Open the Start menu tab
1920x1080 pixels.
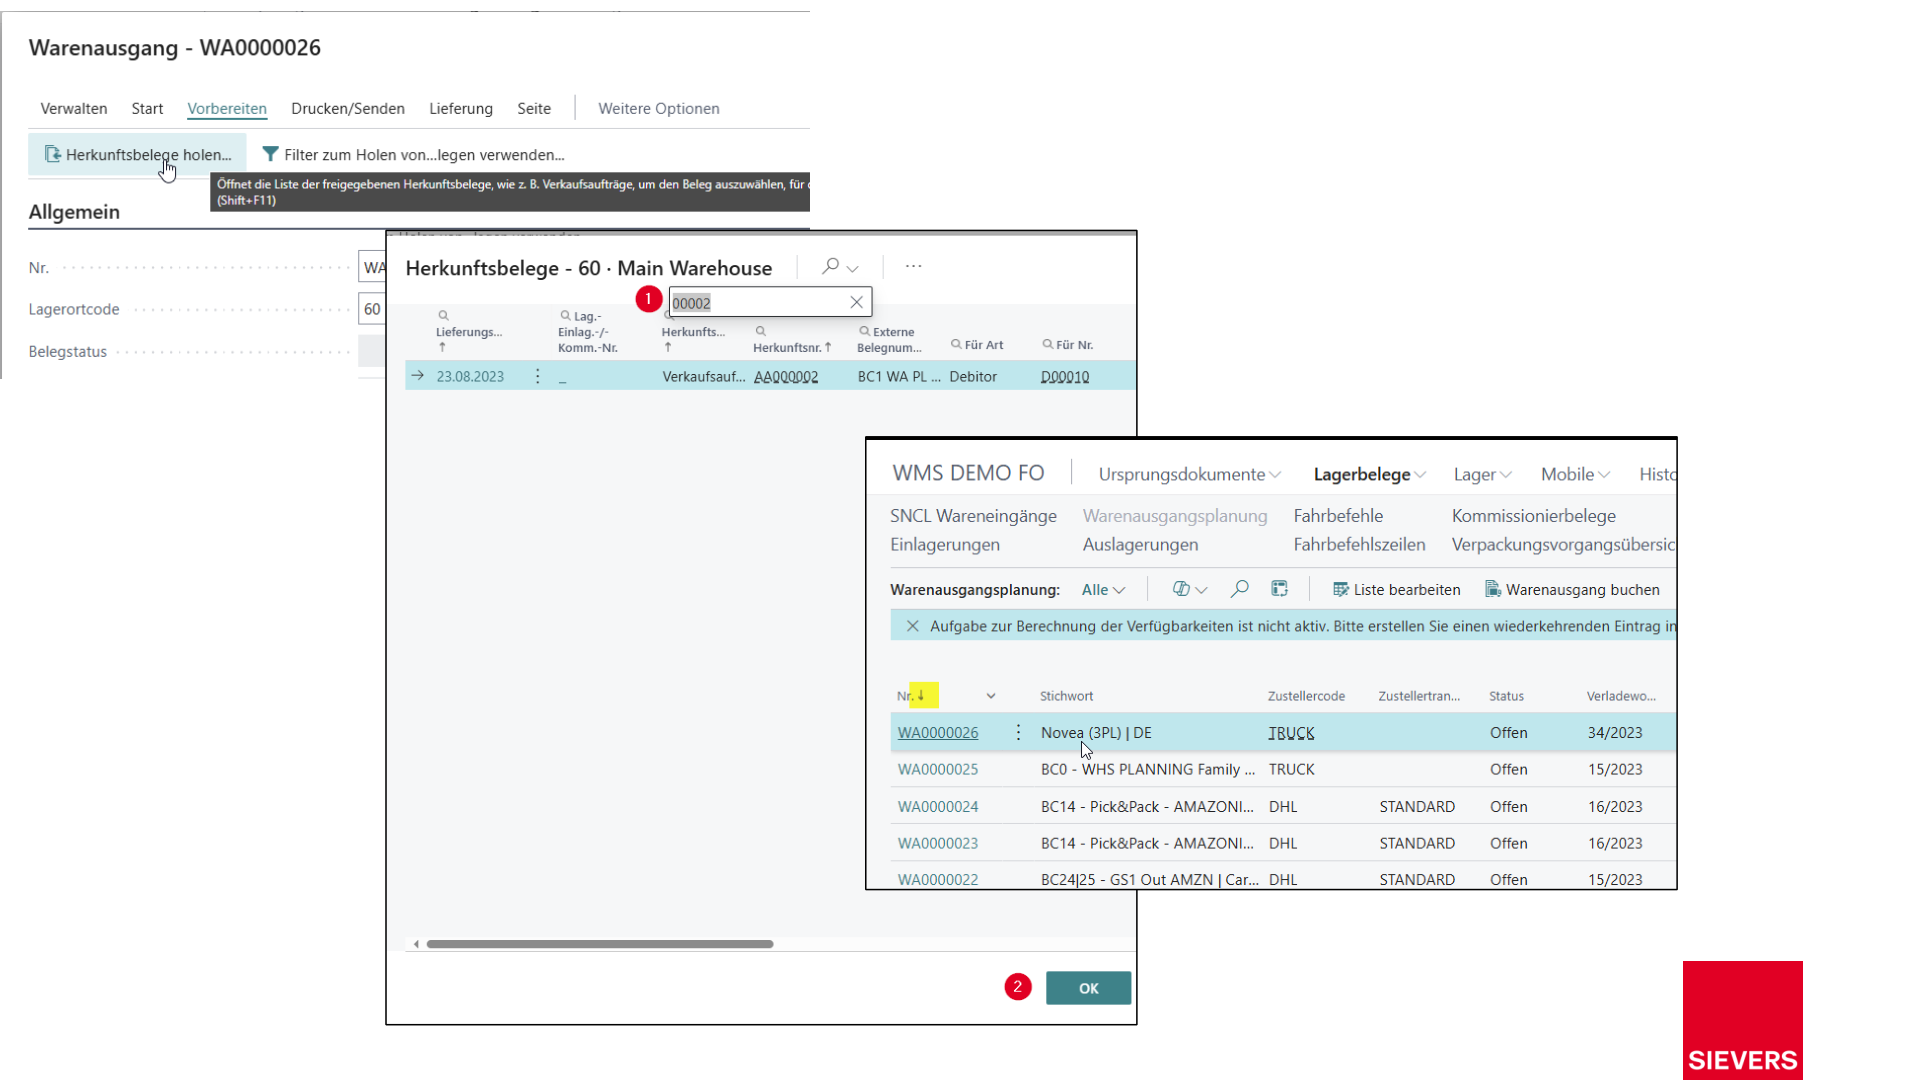[x=147, y=109]
